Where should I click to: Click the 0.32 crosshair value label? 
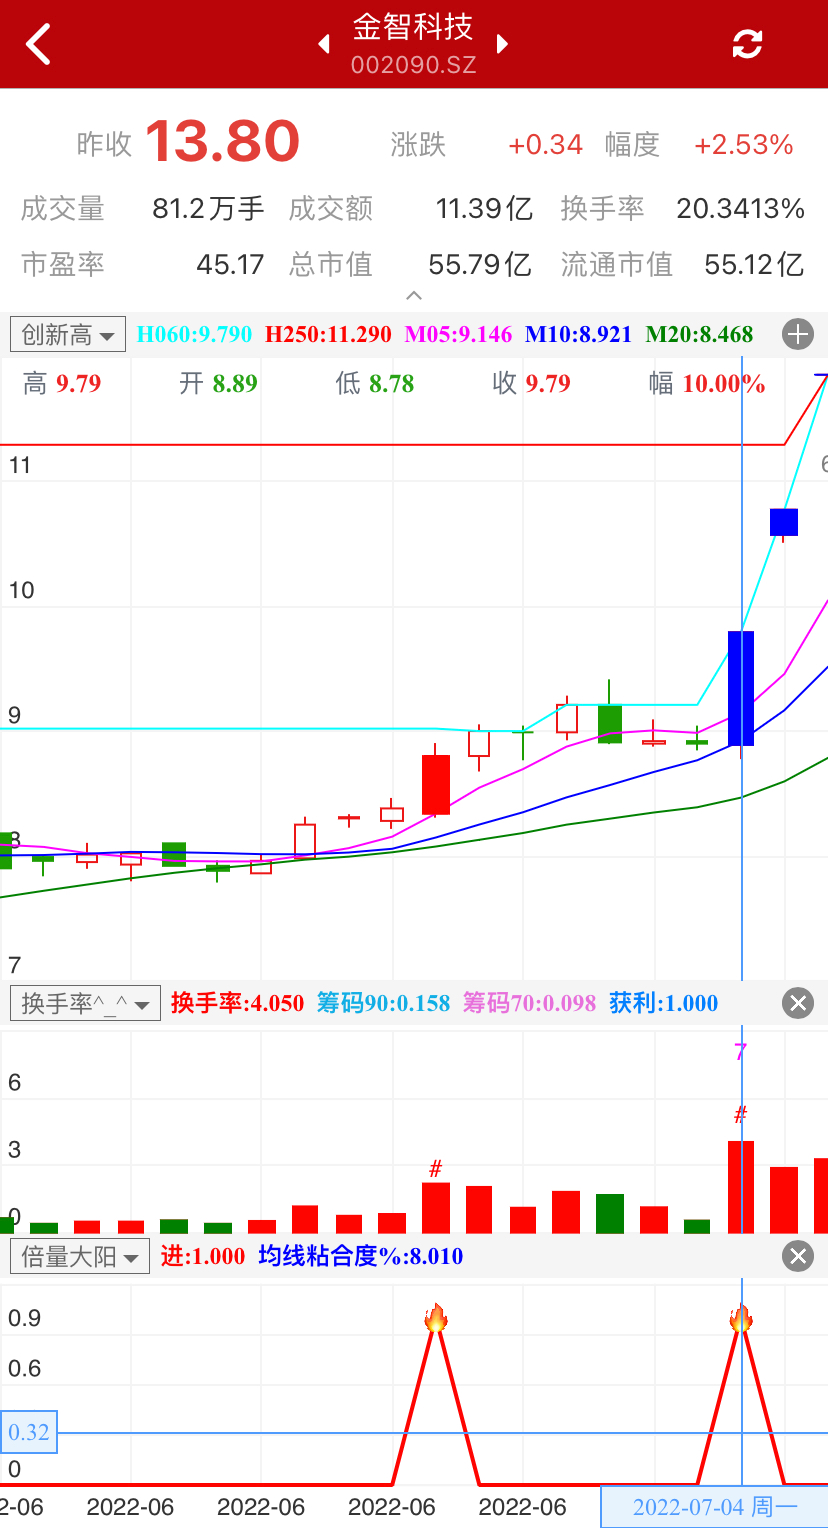(x=29, y=1432)
